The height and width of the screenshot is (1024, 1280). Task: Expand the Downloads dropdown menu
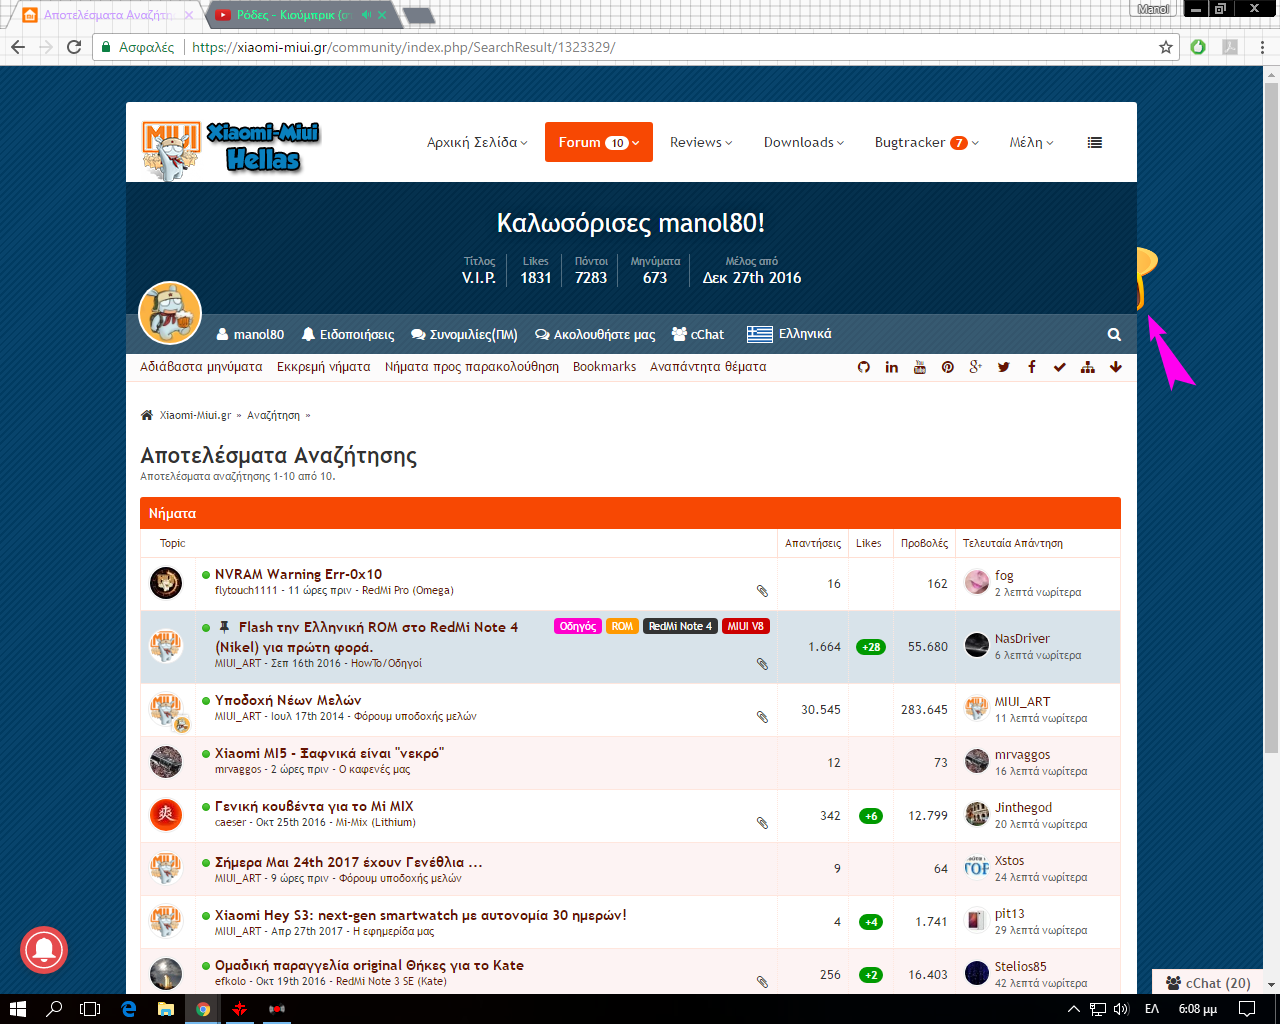804,142
